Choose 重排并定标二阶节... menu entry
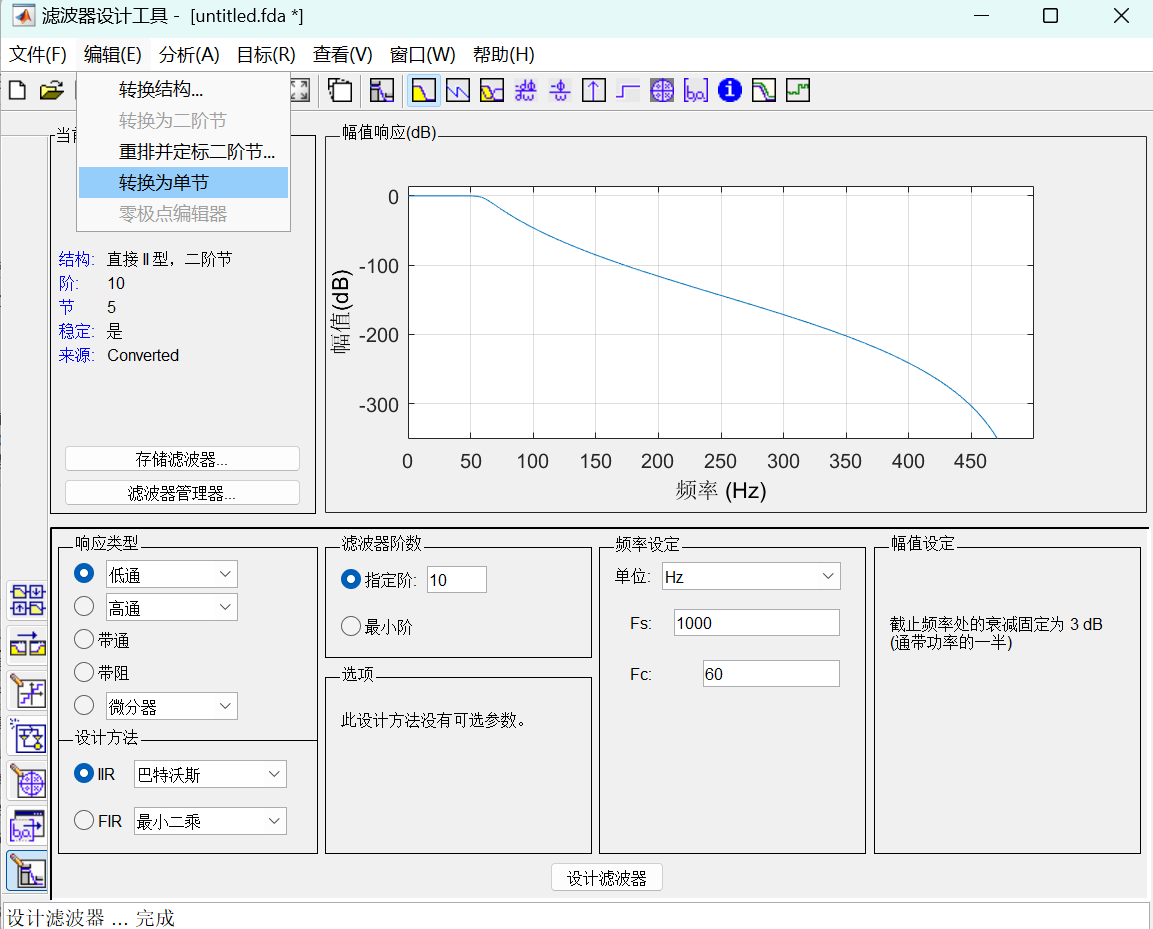Image resolution: width=1153 pixels, height=929 pixels. pos(183,152)
